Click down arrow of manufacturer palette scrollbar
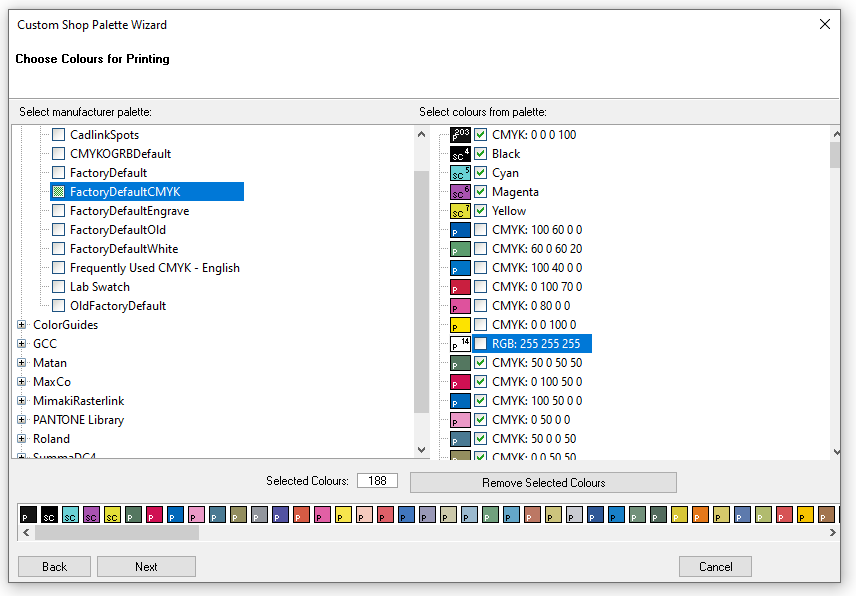This screenshot has height=596, width=856. 421,450
